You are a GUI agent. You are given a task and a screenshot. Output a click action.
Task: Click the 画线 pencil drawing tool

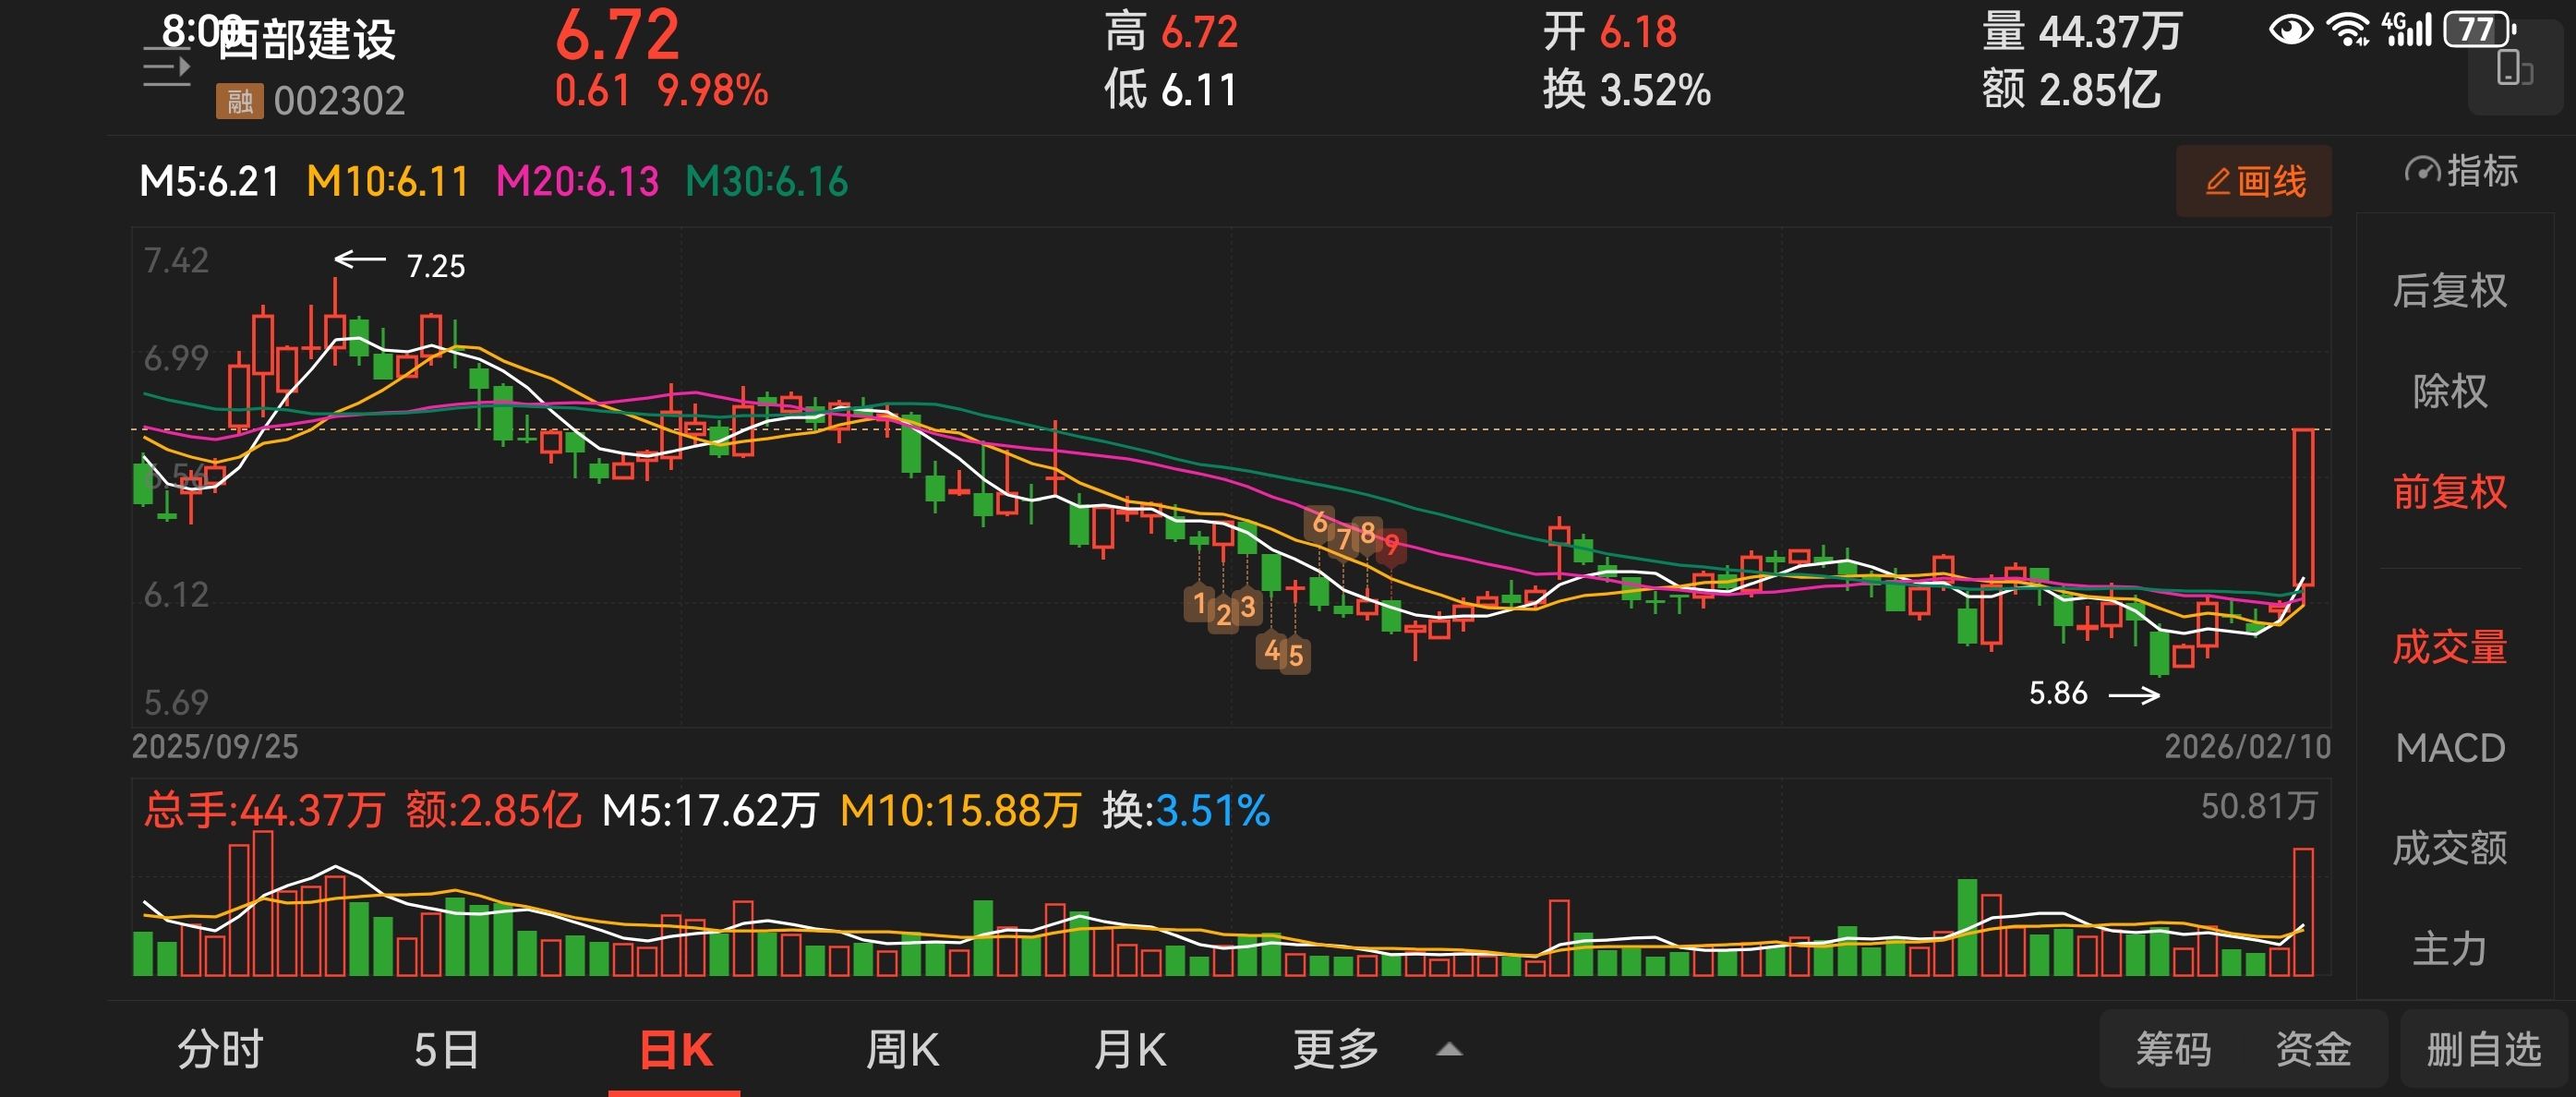point(2253,181)
